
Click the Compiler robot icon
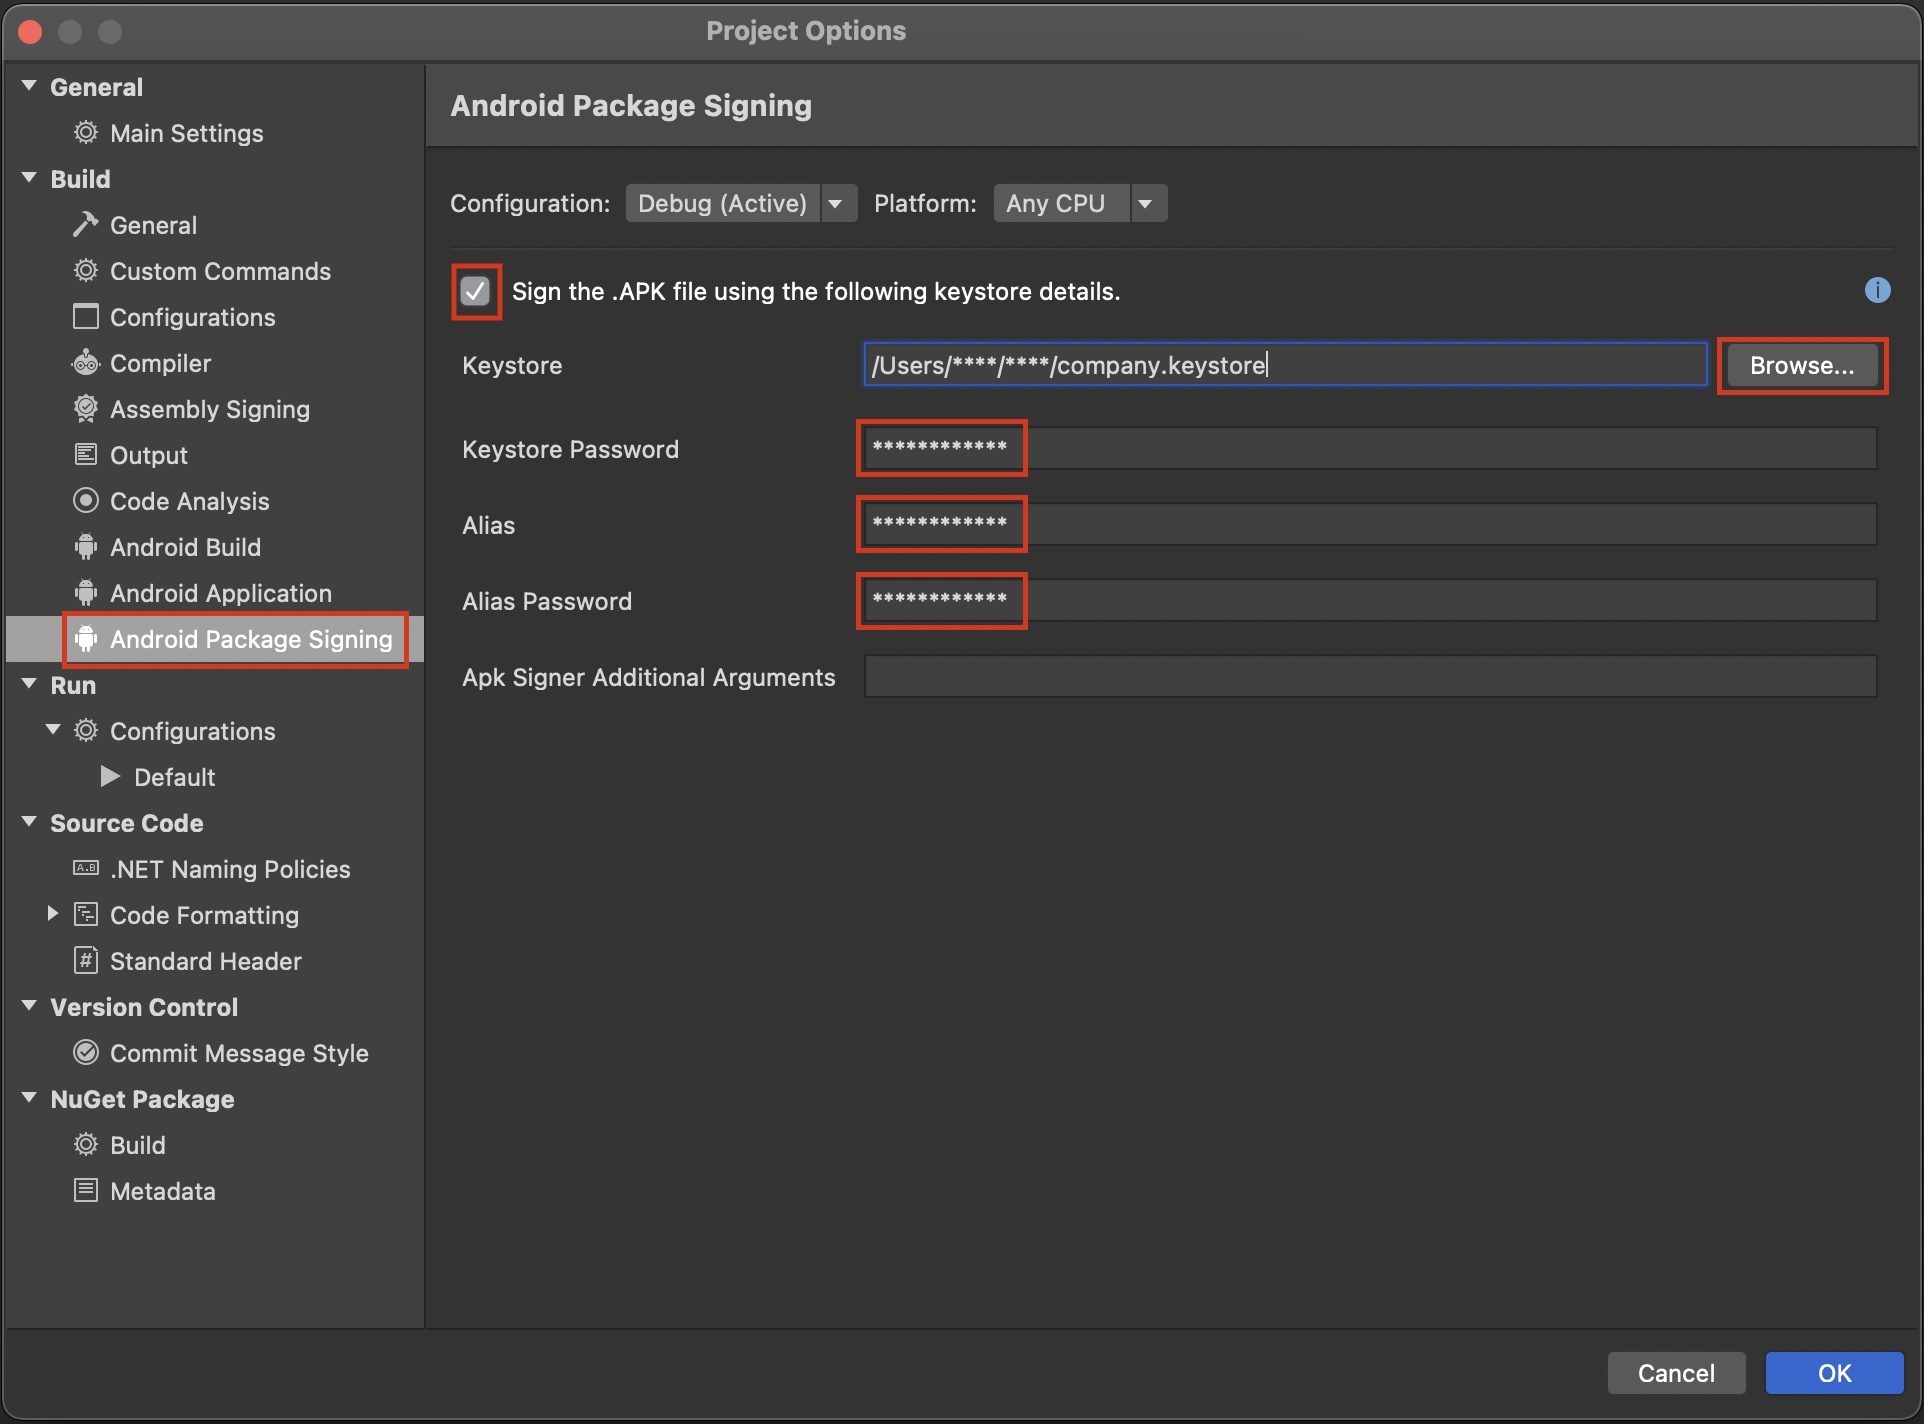(86, 363)
